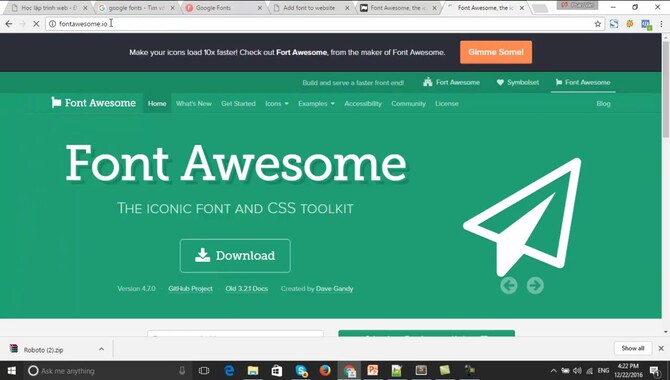This screenshot has width=670, height=380.
Task: Switch to the Google Fonts tab
Action: (223, 8)
